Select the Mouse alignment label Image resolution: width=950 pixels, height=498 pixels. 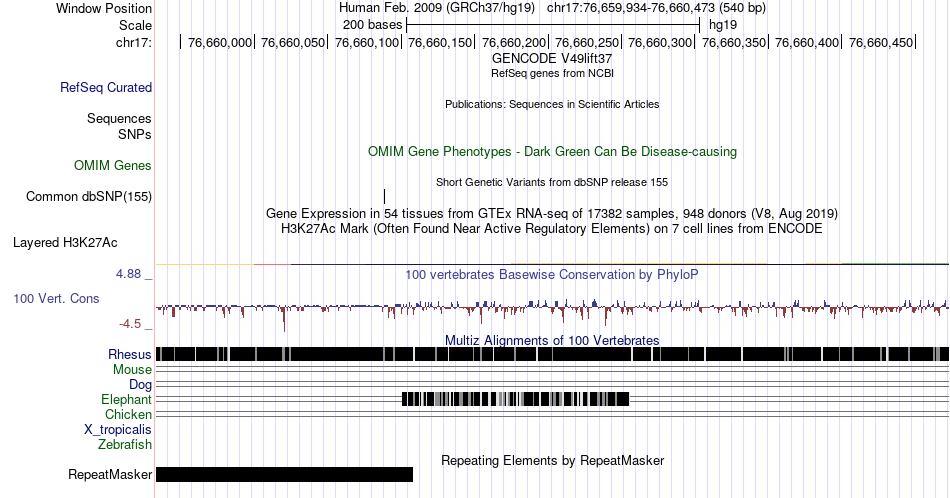(132, 370)
